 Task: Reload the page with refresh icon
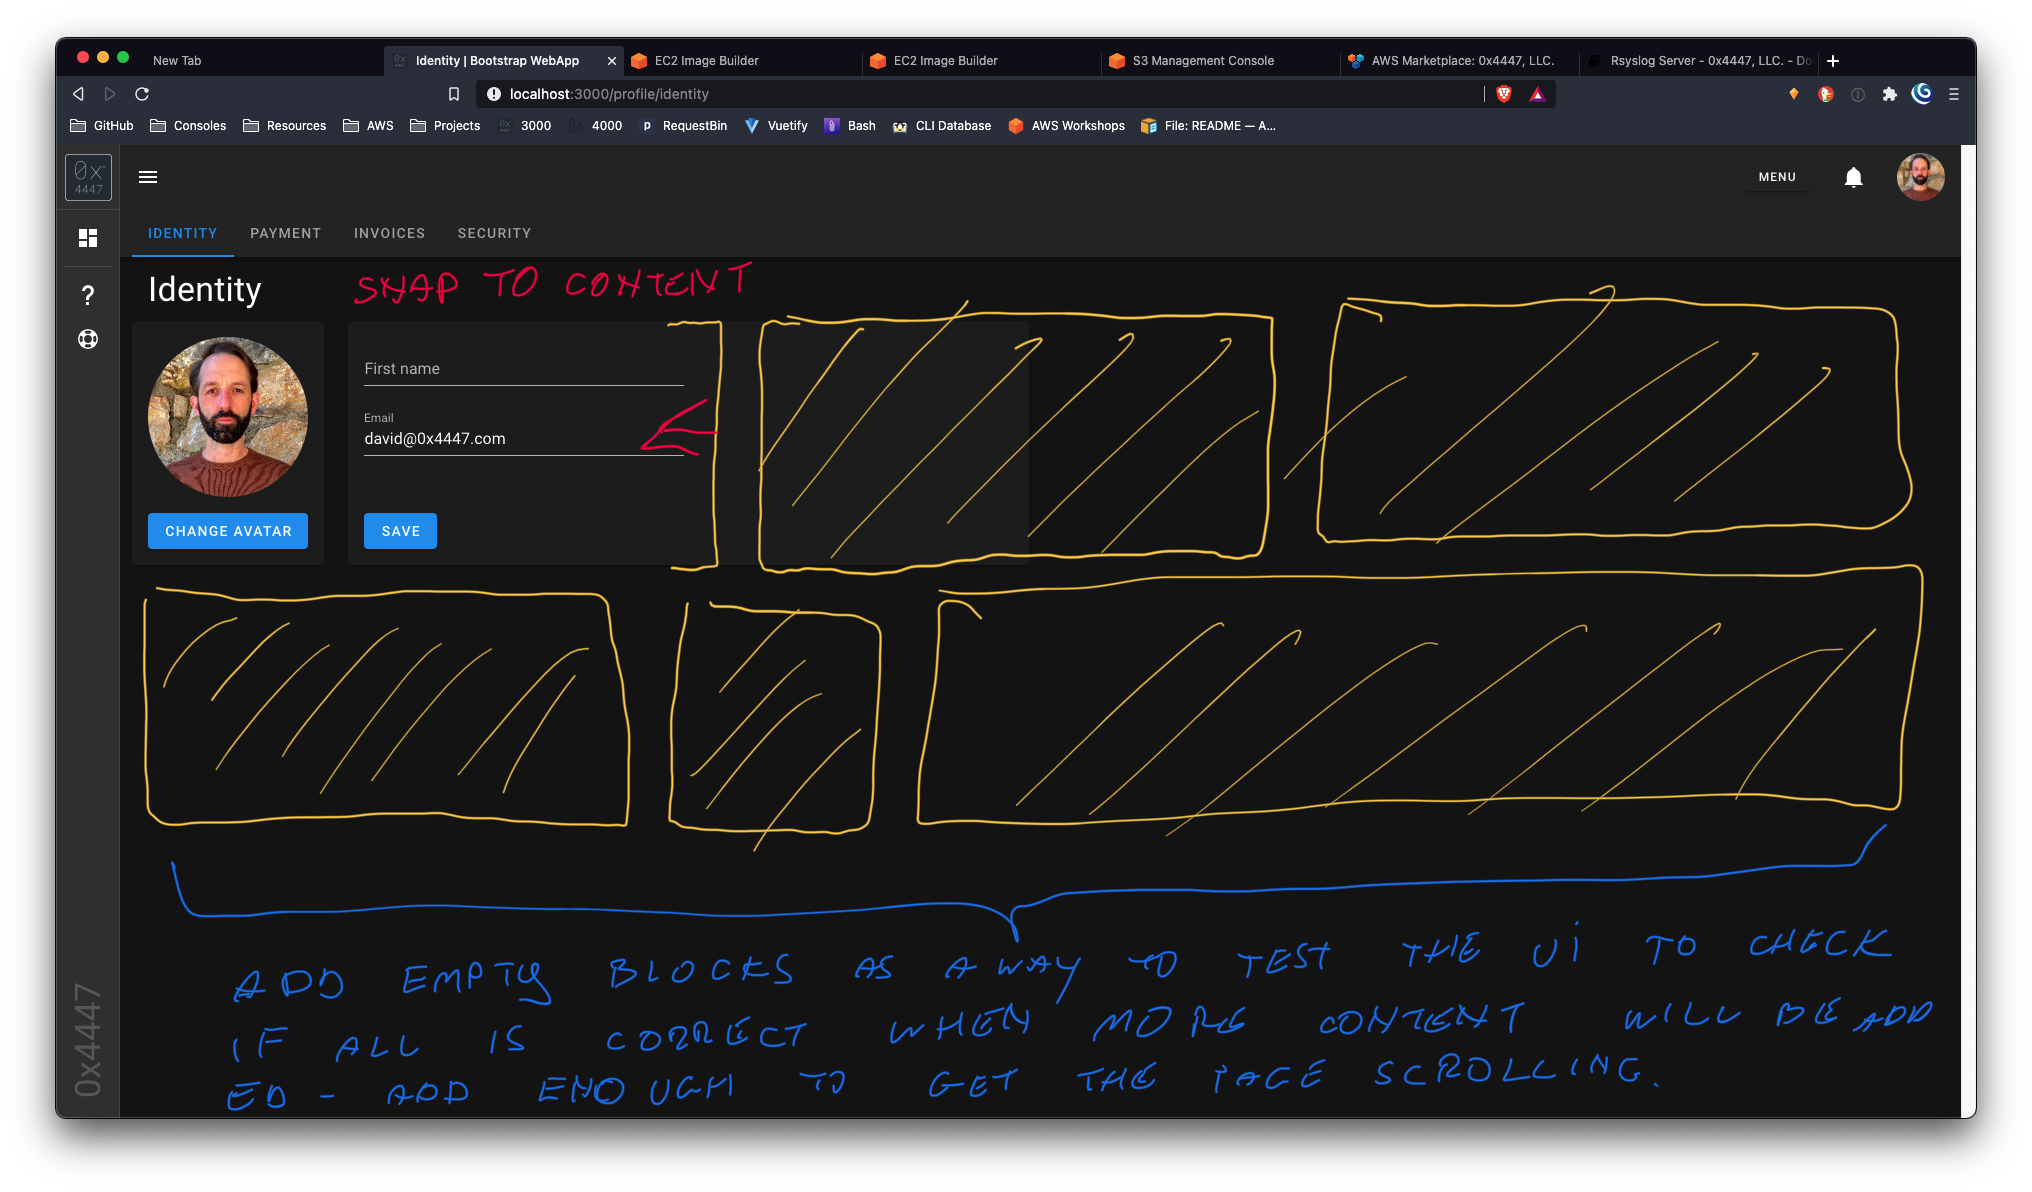[x=142, y=94]
